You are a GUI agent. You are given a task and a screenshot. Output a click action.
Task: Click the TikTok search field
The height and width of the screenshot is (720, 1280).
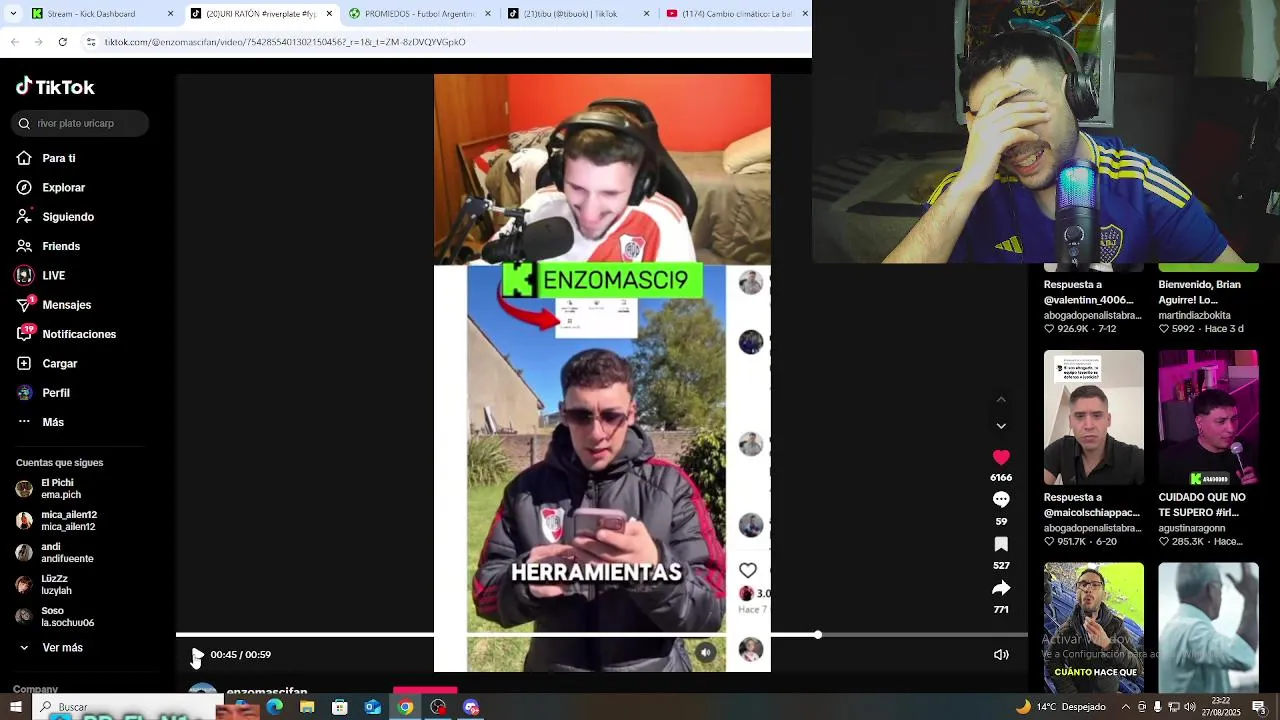pos(81,124)
